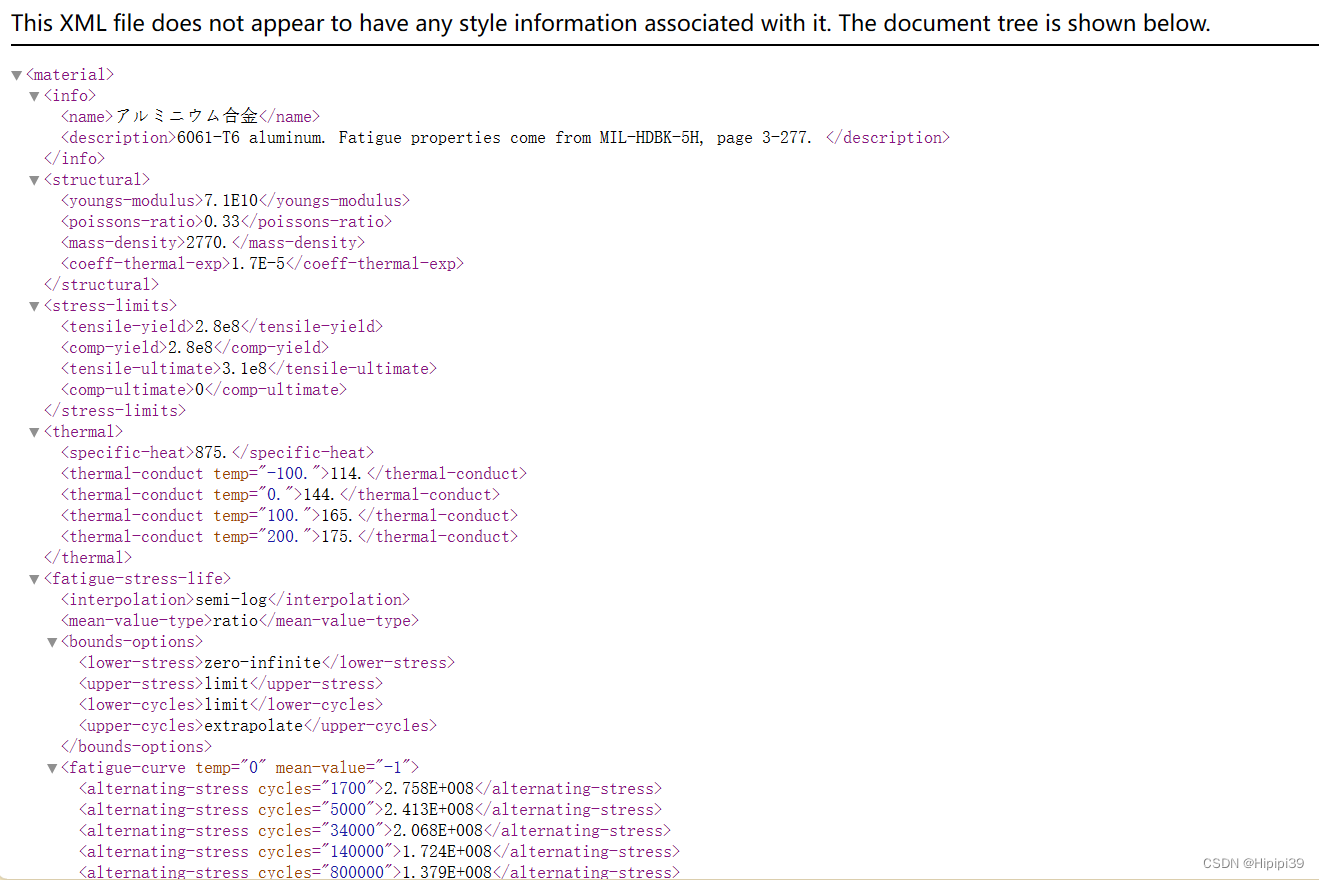This screenshot has height=880, width=1319.
Task: Click thermal-conduct line with temp 200.
Action: click(x=289, y=537)
